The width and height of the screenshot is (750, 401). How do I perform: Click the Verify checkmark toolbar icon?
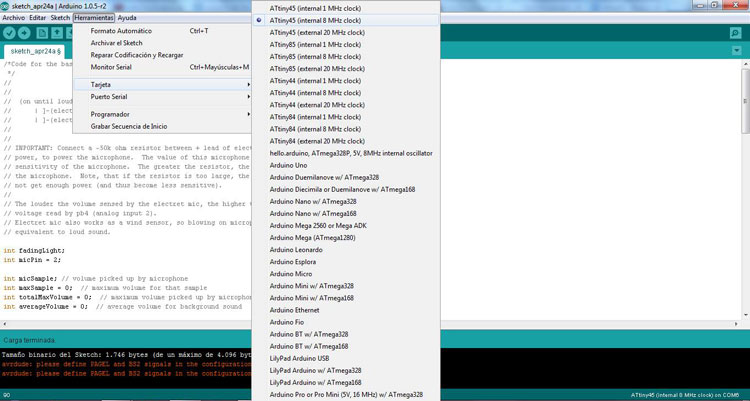click(9, 33)
